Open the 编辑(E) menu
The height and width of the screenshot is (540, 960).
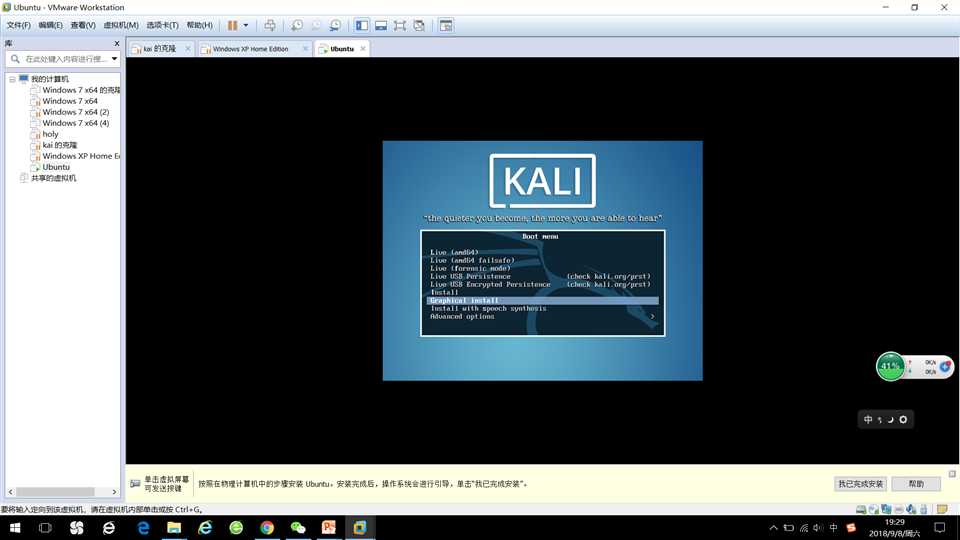click(x=50, y=25)
